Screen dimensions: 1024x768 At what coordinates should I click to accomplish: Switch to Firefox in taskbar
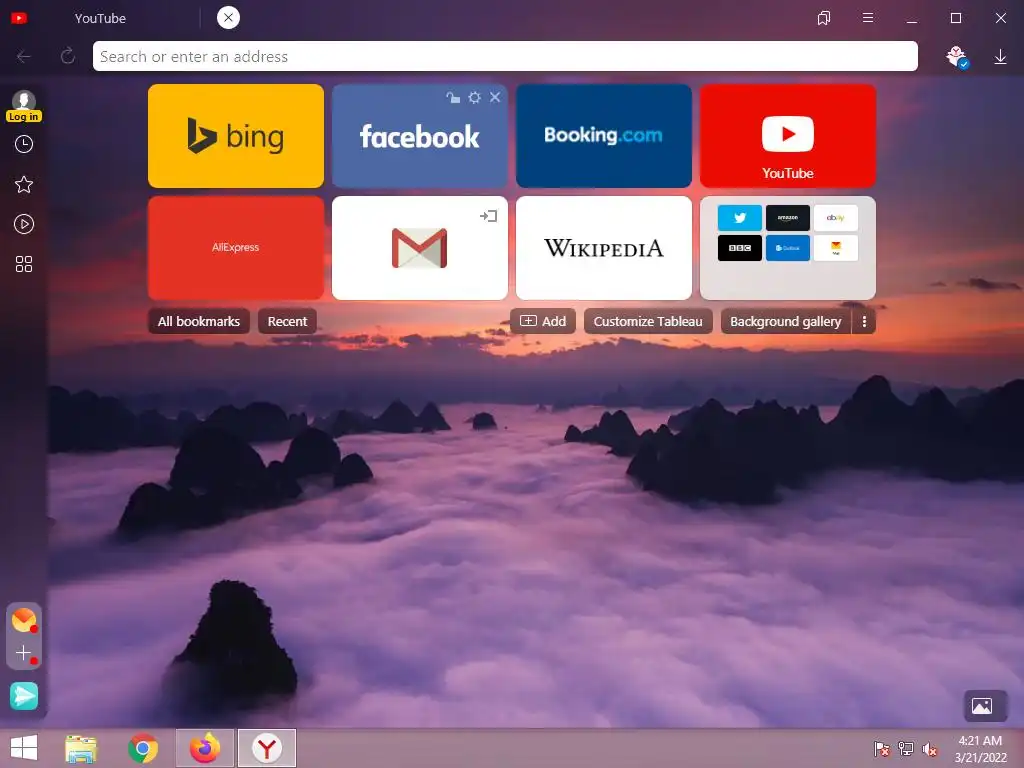click(204, 748)
